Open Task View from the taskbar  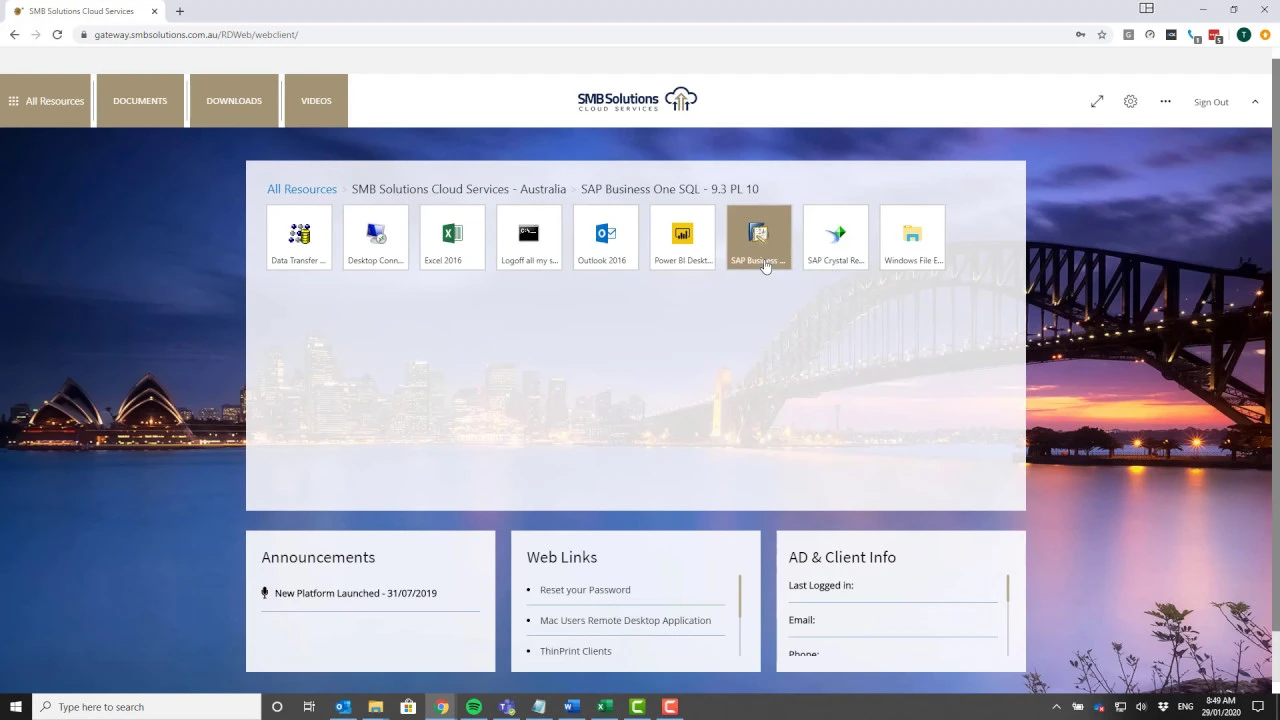pos(309,707)
